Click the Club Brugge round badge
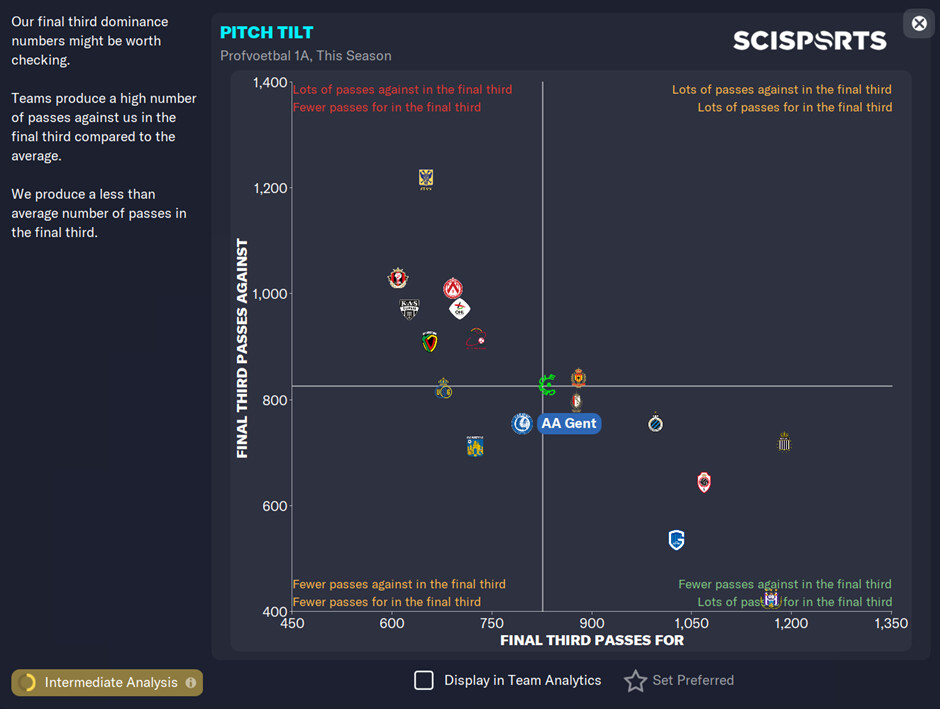The width and height of the screenshot is (940, 709). click(x=655, y=423)
